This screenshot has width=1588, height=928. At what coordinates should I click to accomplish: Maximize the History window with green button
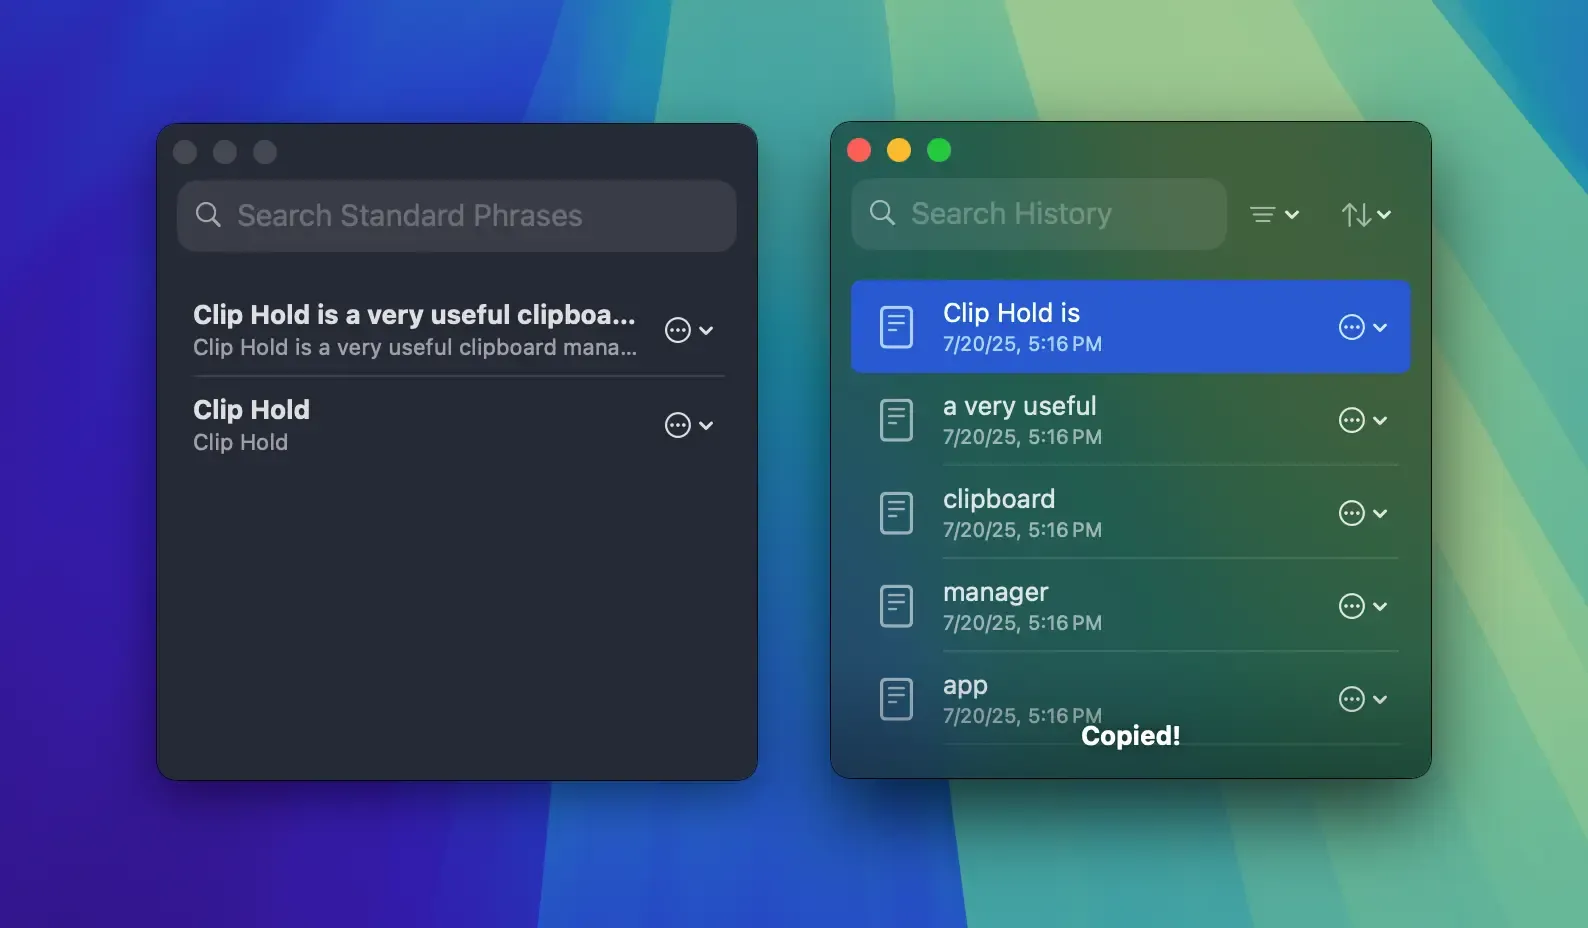tap(939, 150)
